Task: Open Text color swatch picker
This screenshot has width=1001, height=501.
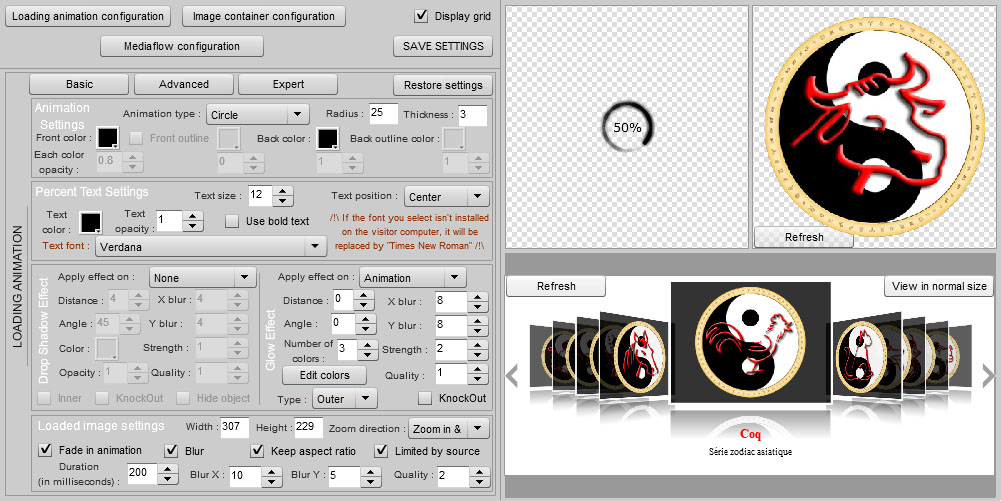Action: click(x=90, y=222)
